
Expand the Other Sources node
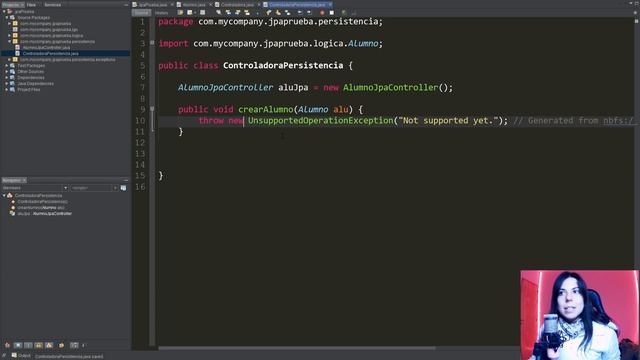coord(7,71)
